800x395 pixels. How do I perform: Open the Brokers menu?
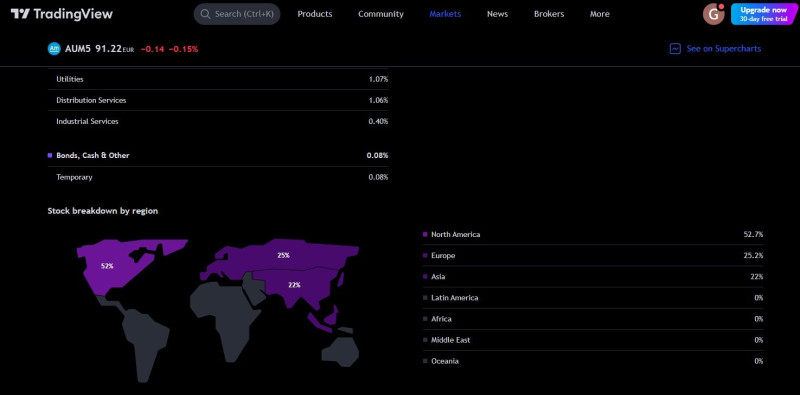(549, 14)
